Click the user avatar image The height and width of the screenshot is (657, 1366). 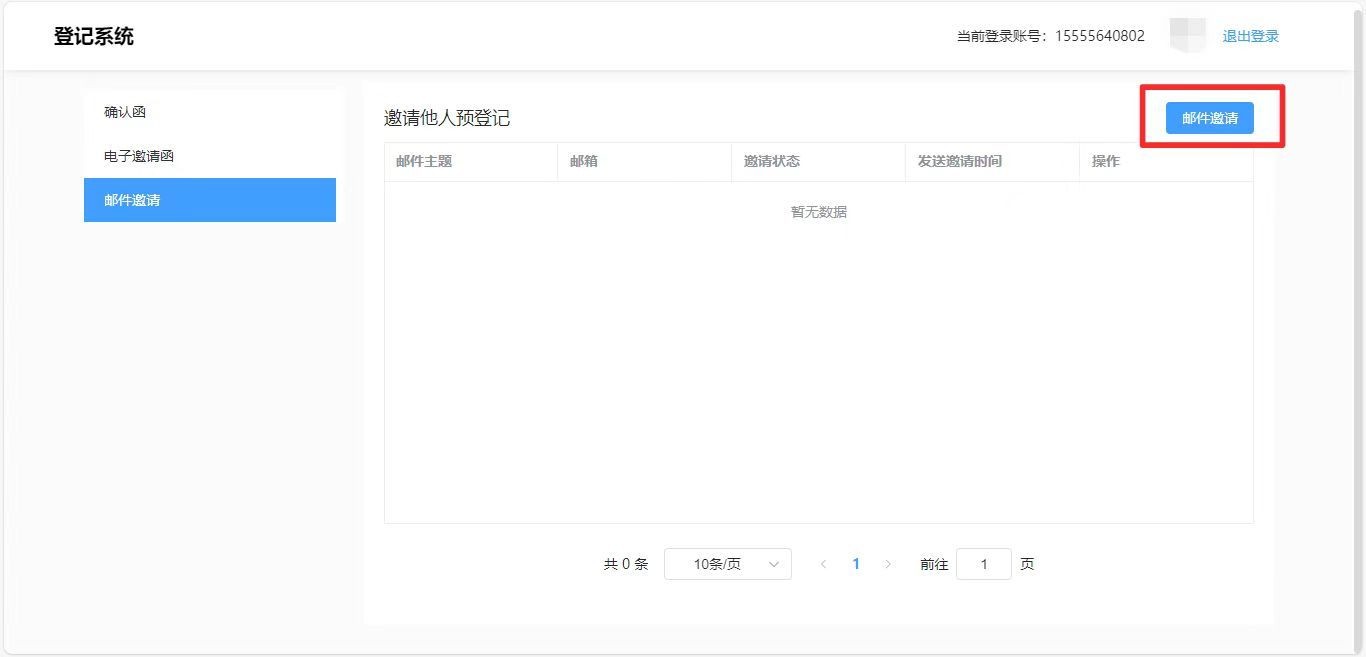pos(1188,36)
